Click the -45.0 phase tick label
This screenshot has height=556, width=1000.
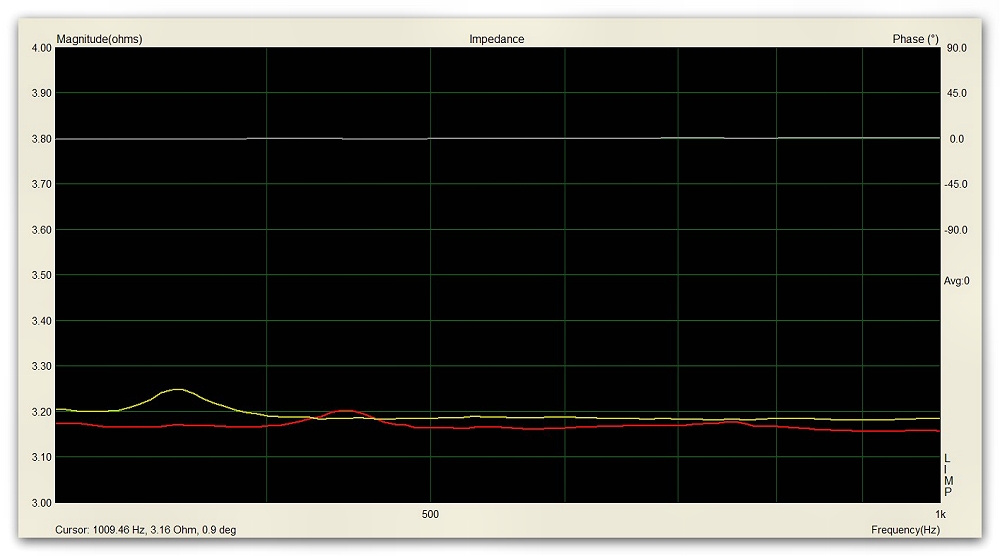[956, 184]
